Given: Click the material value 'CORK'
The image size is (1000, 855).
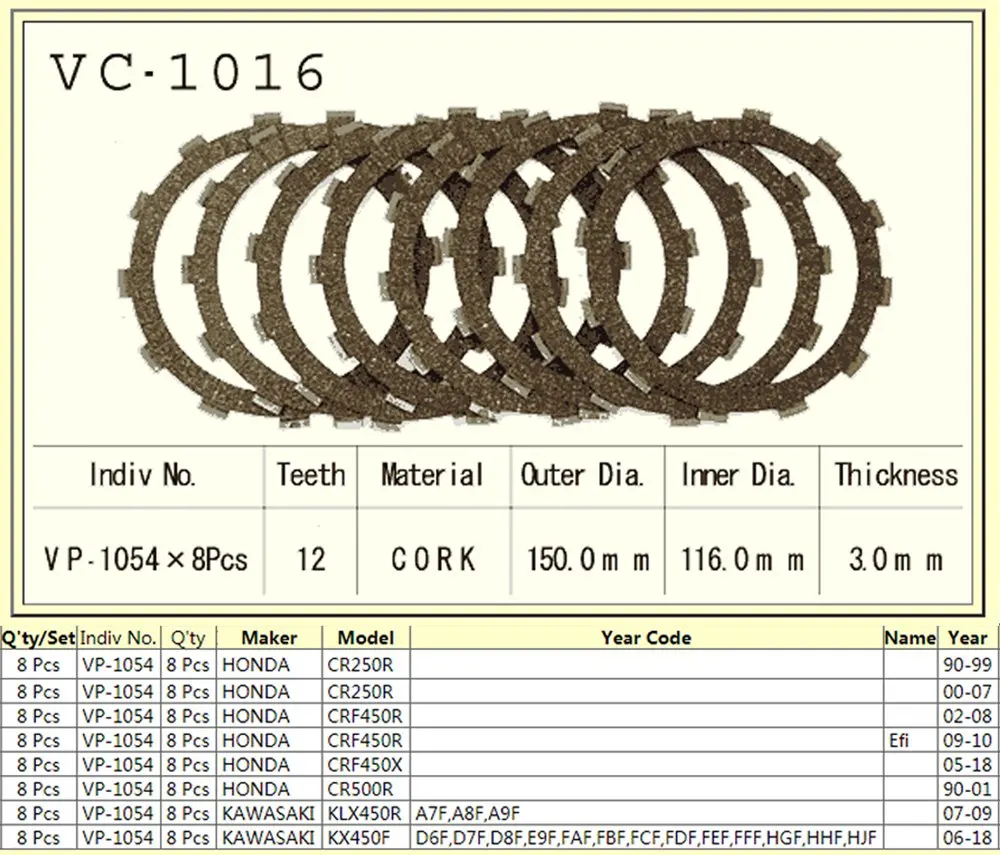Looking at the screenshot, I should [x=433, y=560].
